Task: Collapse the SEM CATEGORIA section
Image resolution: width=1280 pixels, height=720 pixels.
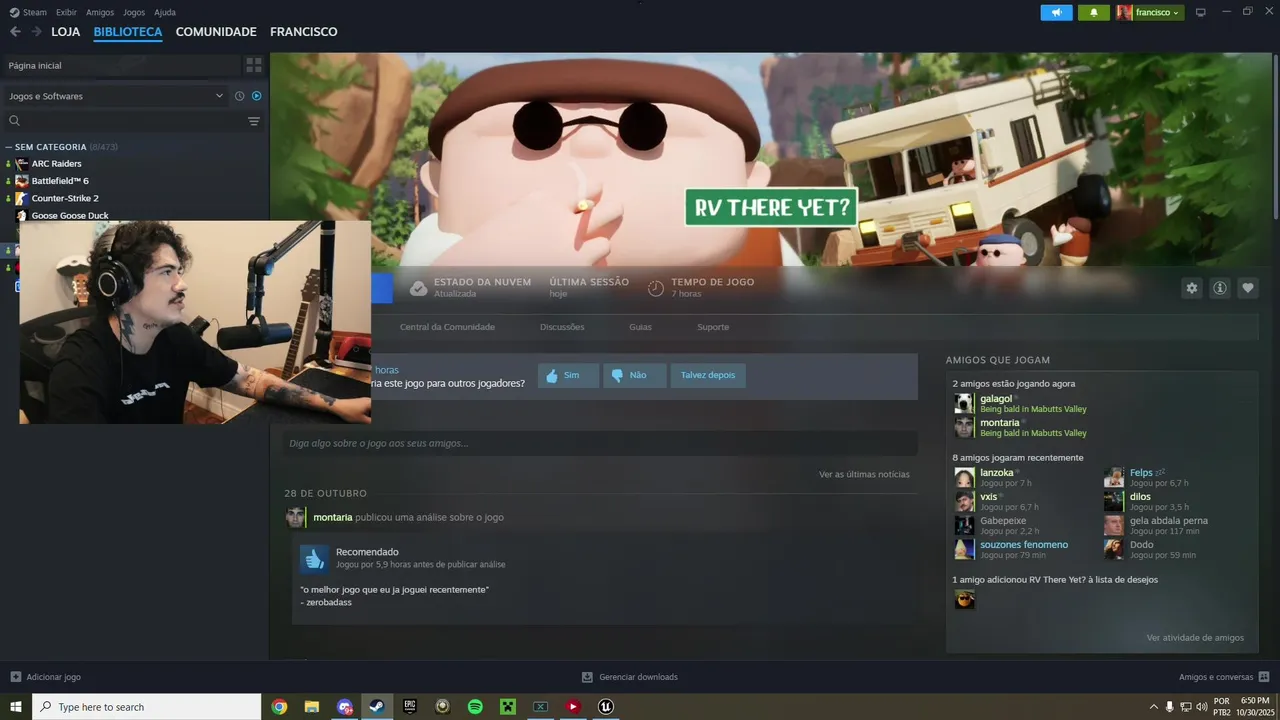Action: [9, 147]
